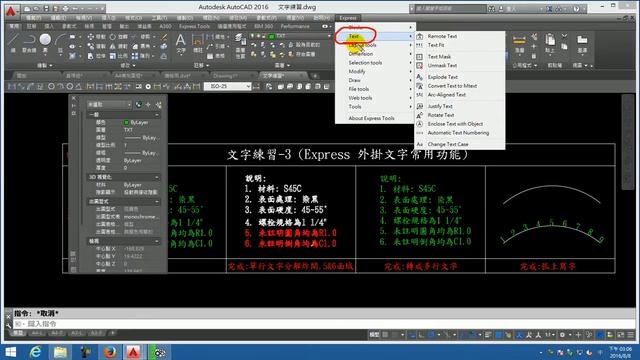Click the Plot/Print icon in quick access toolbar
Screen dimensions: 640x360
[65, 8]
